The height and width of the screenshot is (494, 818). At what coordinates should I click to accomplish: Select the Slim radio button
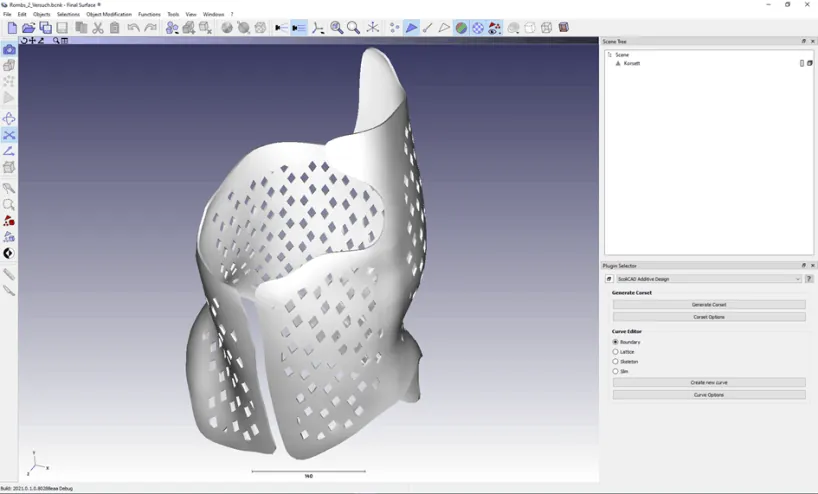616,371
